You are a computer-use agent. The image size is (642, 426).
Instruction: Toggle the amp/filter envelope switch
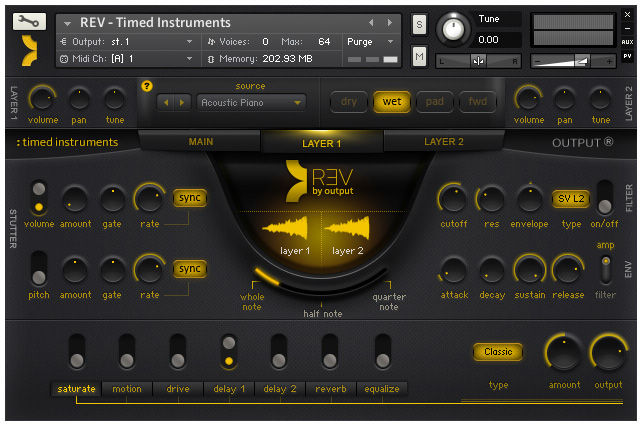pos(606,270)
